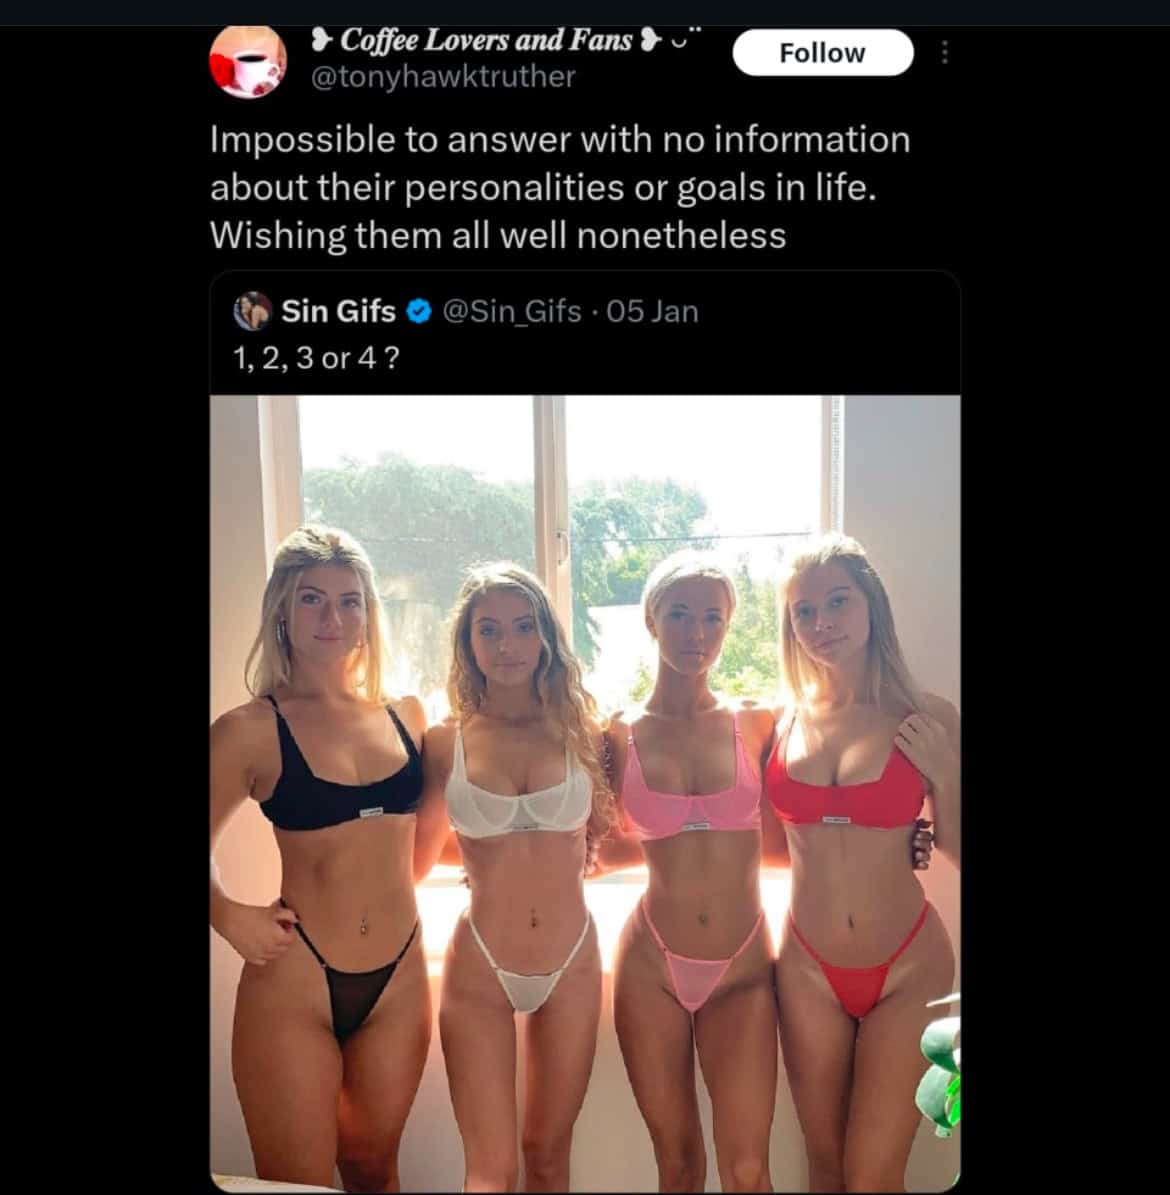Click the @tonyhawktruther handle
Viewport: 1170px width, 1195px height.
[443, 77]
